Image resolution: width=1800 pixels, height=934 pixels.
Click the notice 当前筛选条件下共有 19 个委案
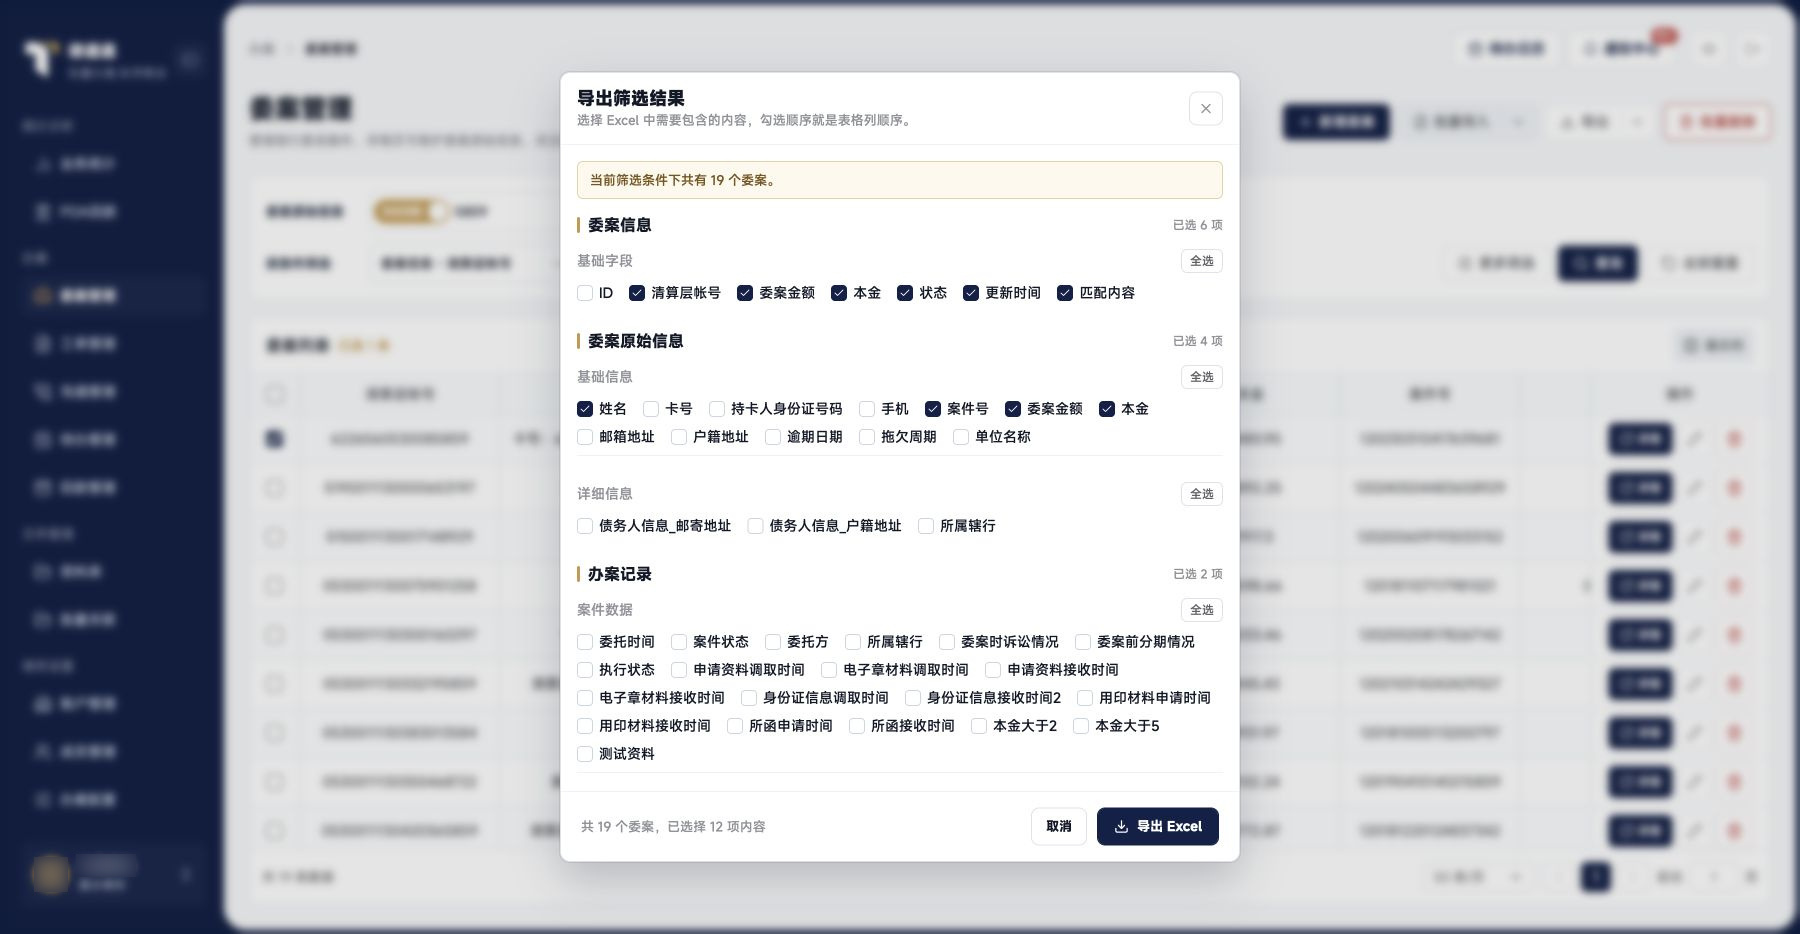pyautogui.click(x=899, y=180)
